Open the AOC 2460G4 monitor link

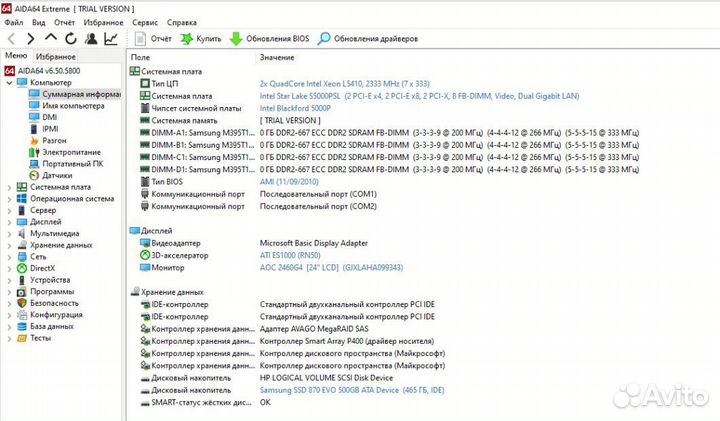tap(331, 268)
